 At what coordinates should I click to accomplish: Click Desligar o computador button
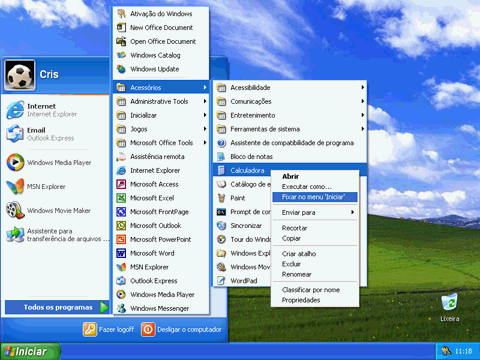[182, 329]
